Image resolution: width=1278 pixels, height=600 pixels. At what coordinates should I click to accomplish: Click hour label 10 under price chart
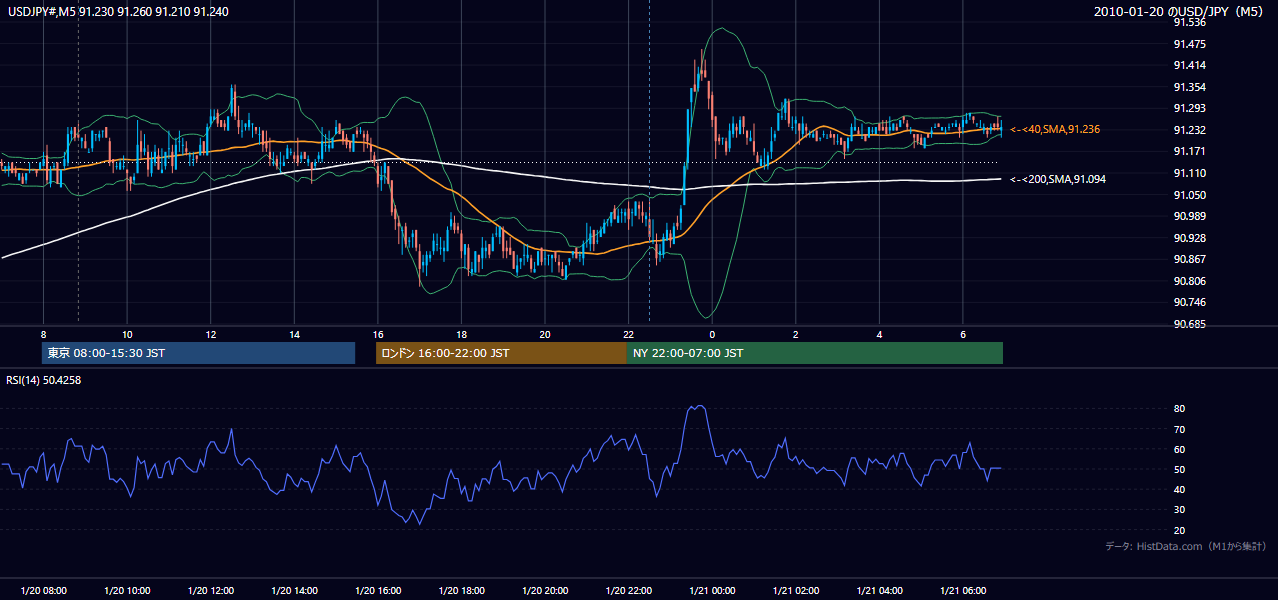coord(127,334)
